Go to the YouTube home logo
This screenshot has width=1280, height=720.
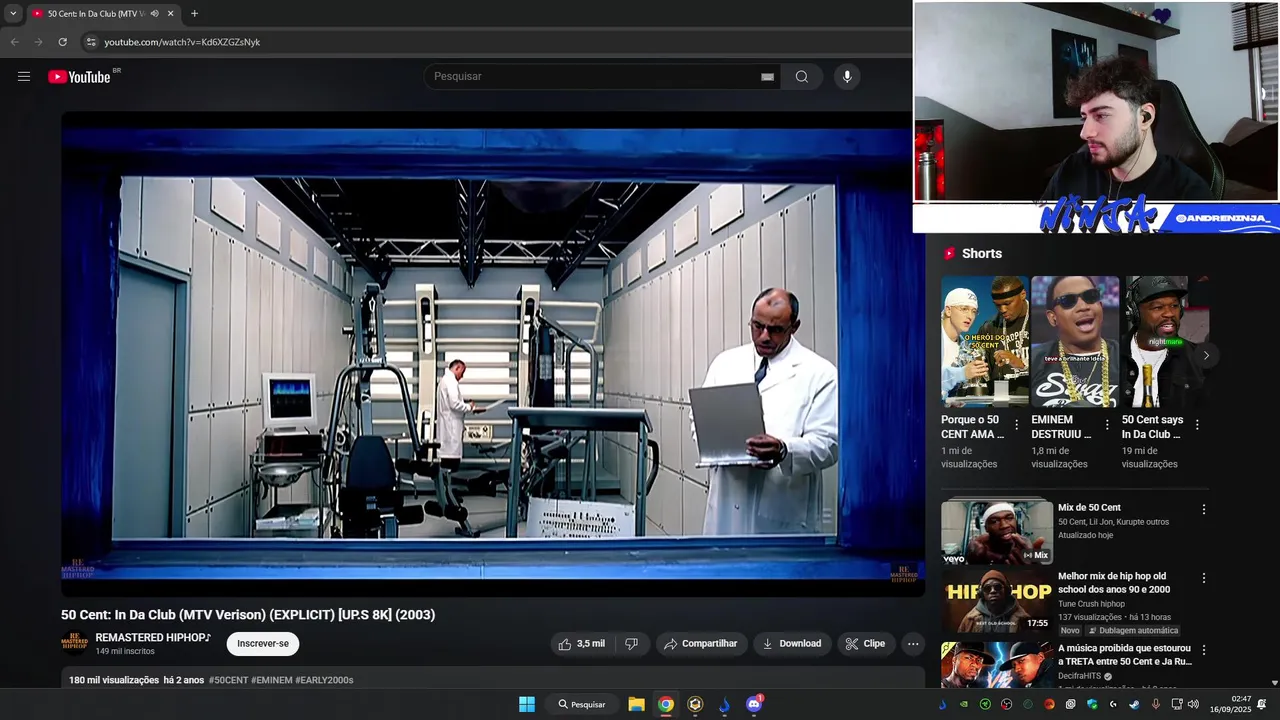click(79, 77)
